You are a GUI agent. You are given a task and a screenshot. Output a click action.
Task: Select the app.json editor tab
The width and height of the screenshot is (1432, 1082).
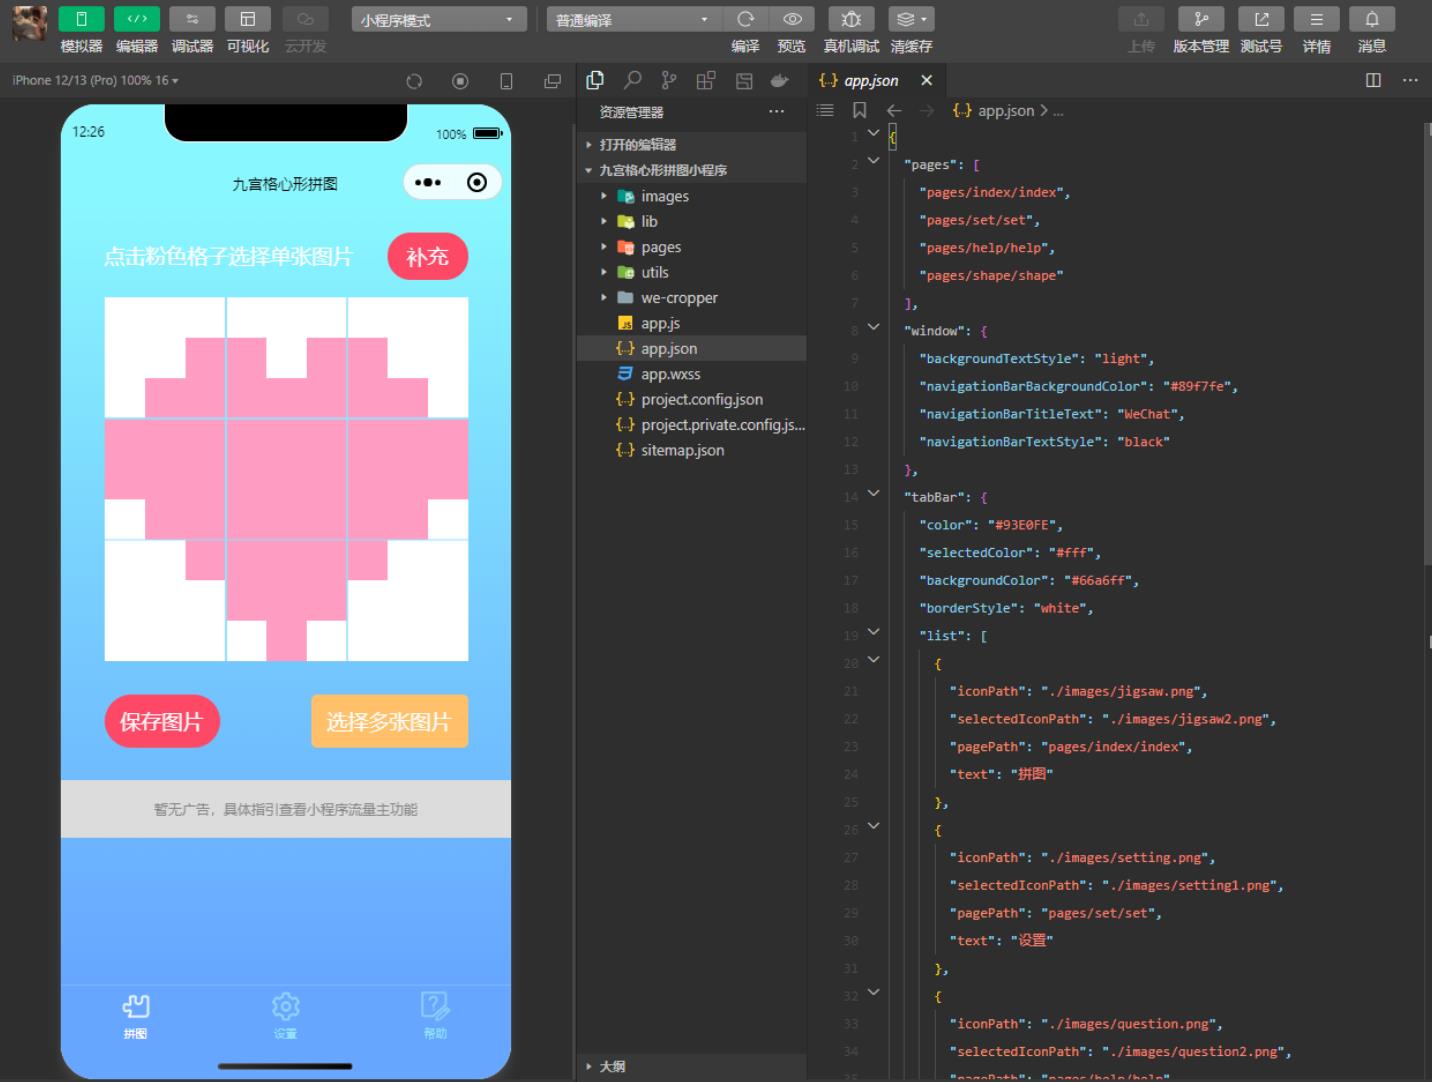click(870, 80)
